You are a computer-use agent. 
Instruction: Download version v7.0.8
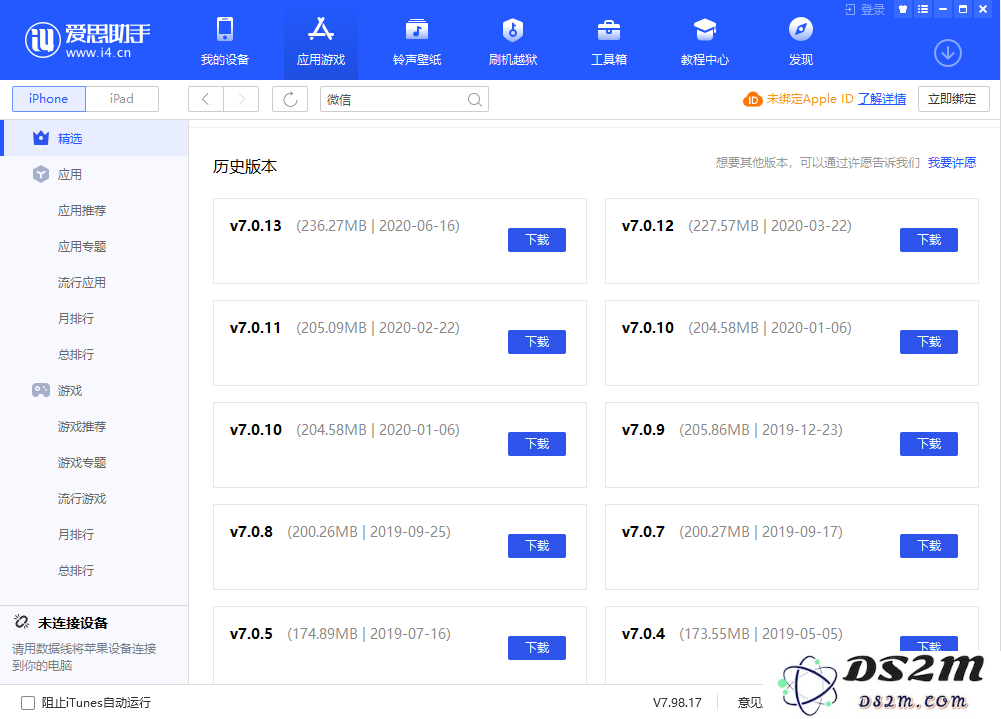(x=537, y=546)
